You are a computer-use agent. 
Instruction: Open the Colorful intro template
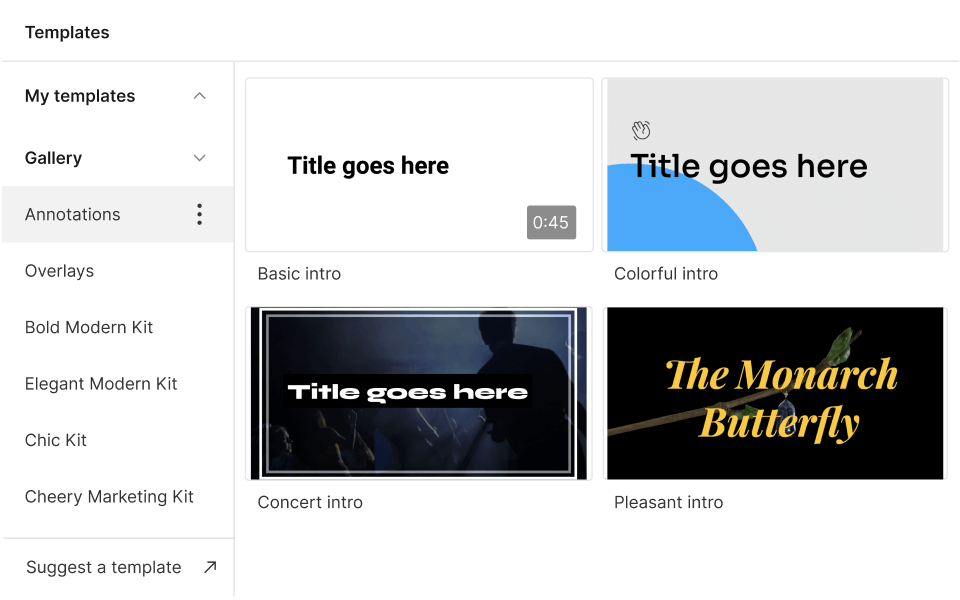(775, 164)
